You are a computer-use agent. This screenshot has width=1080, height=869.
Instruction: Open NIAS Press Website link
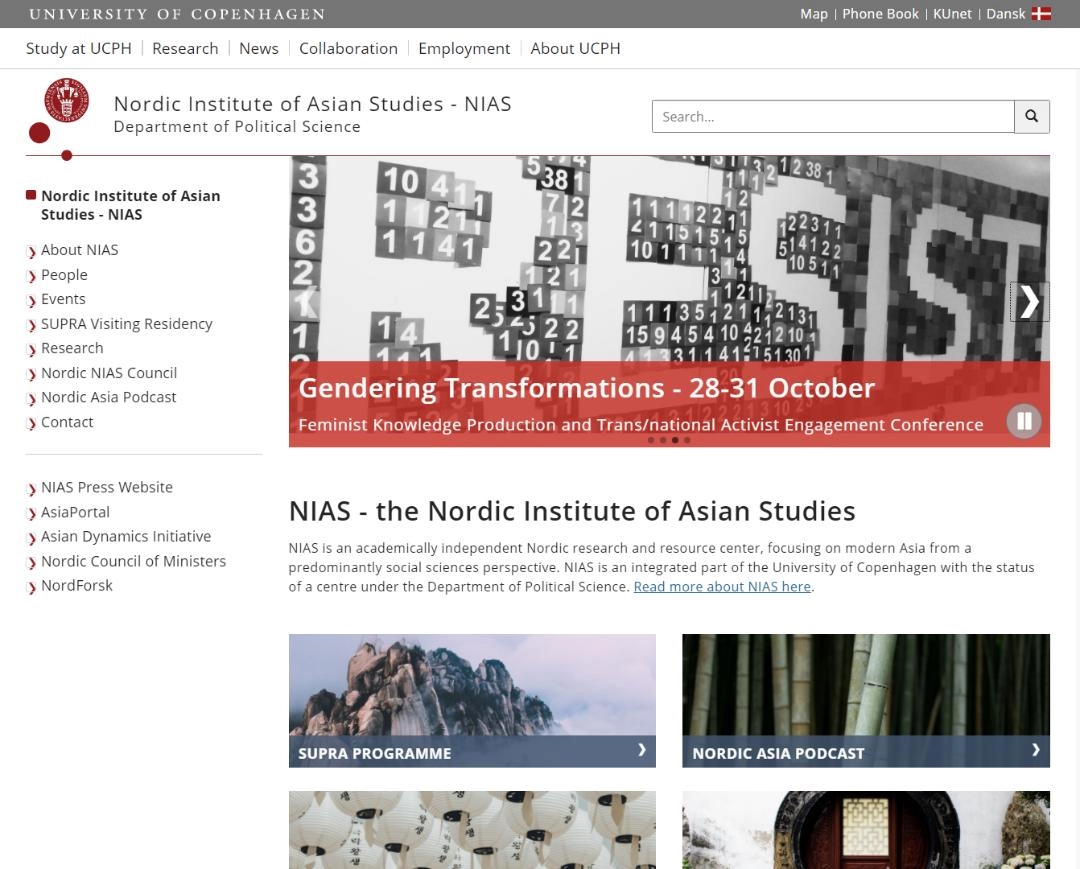pos(107,487)
